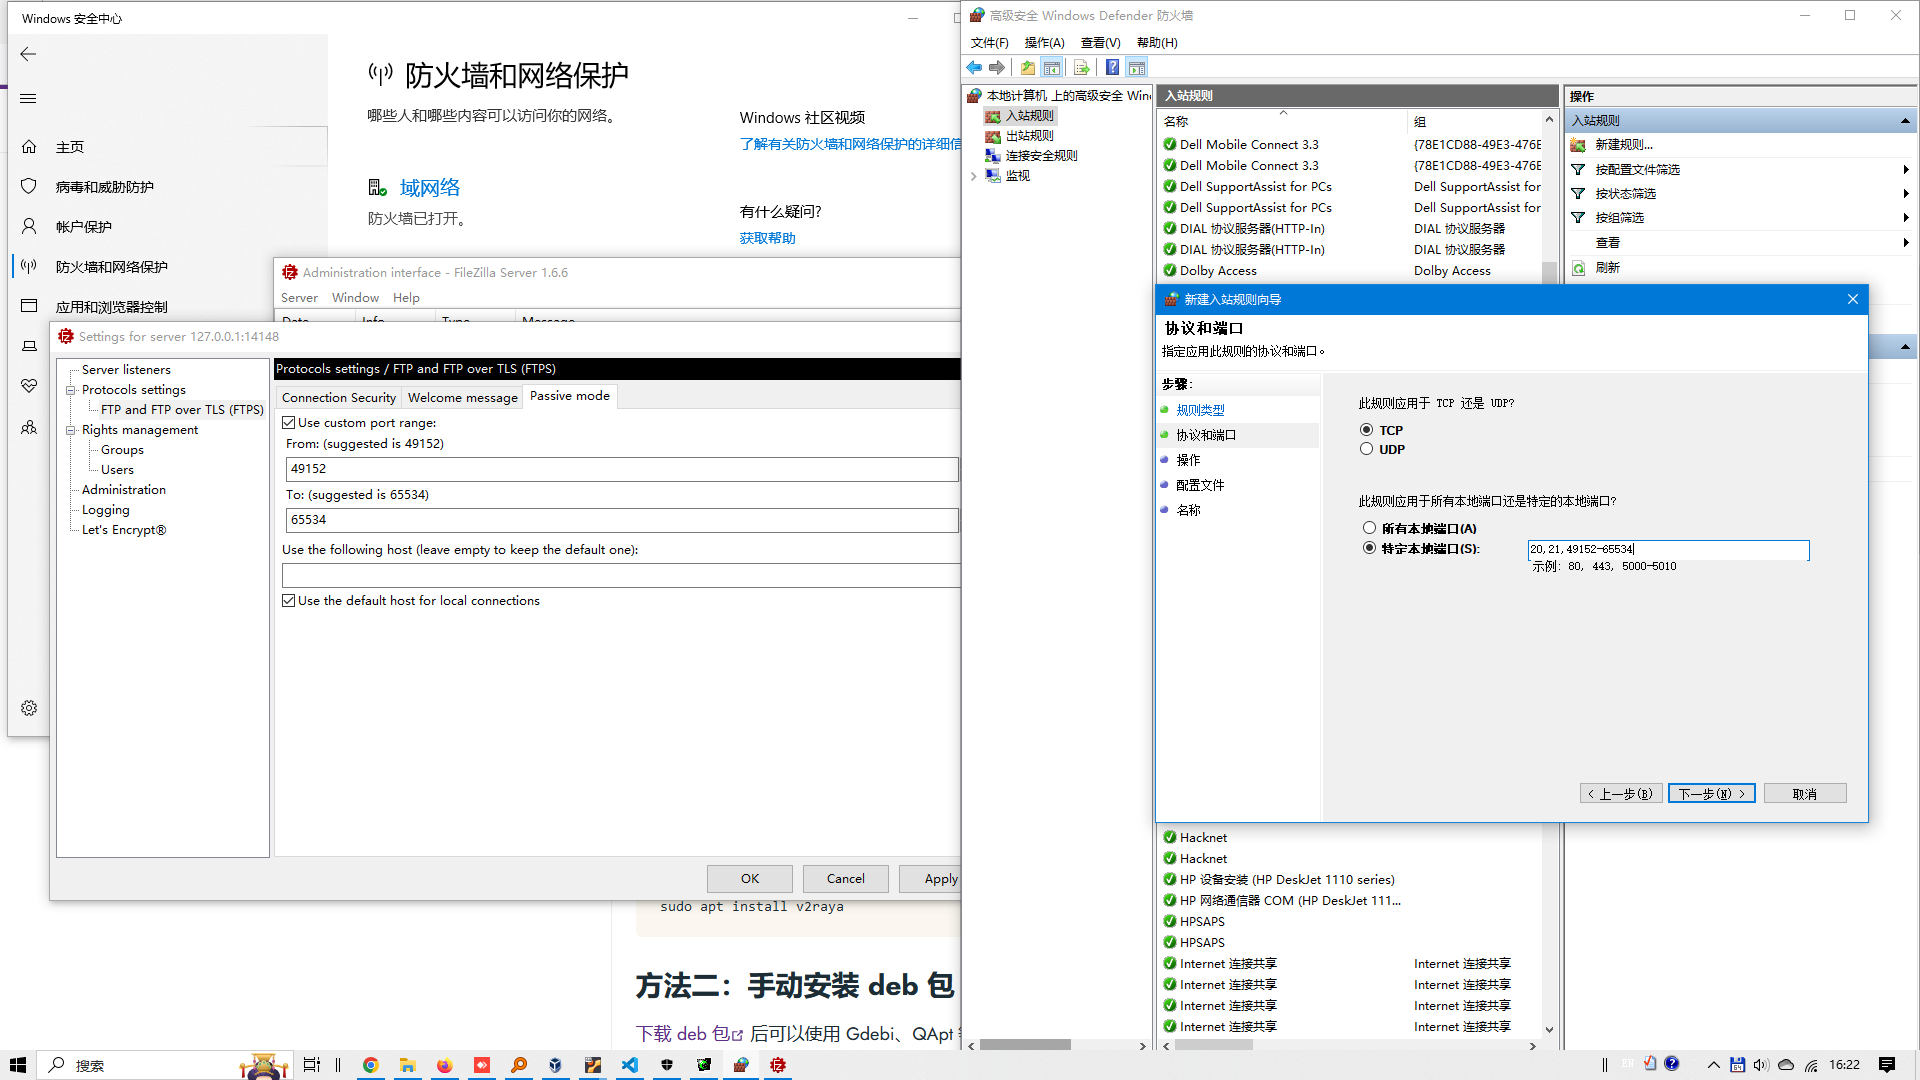
Task: Click the blue Help question mark icon
Action: [x=1112, y=67]
